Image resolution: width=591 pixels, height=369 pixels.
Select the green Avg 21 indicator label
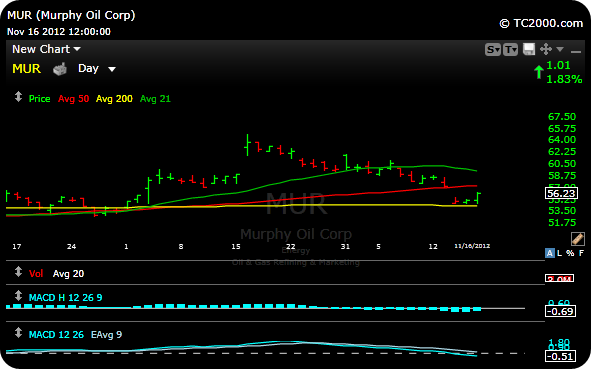pyautogui.click(x=155, y=99)
